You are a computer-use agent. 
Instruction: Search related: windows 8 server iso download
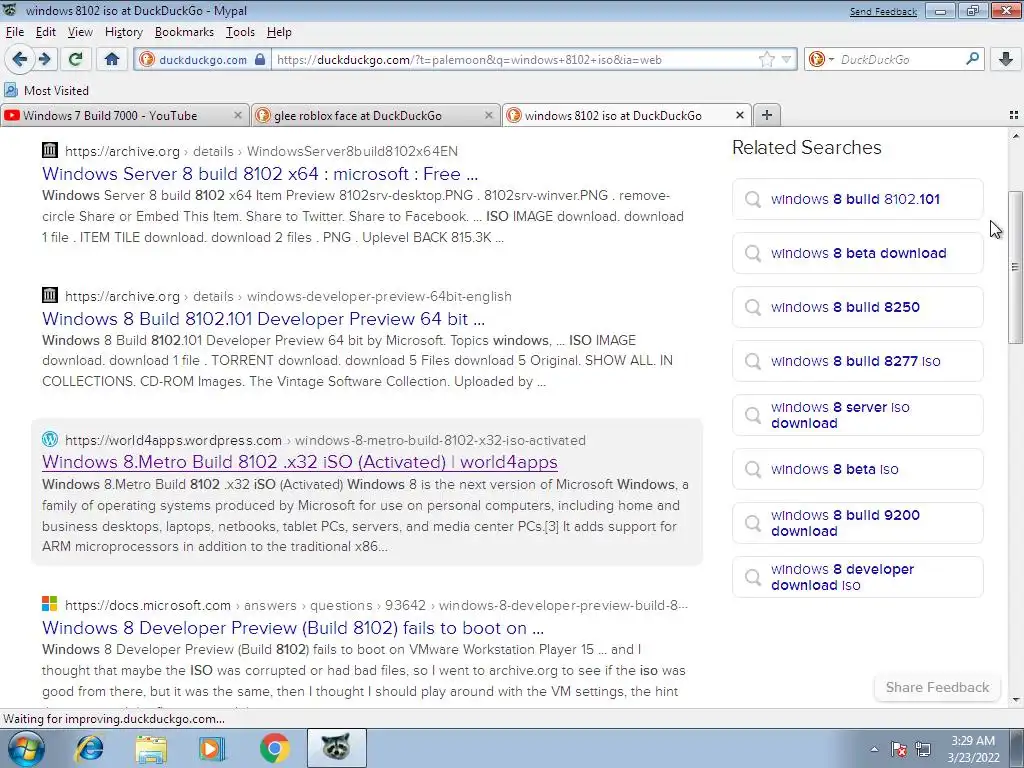coord(857,415)
